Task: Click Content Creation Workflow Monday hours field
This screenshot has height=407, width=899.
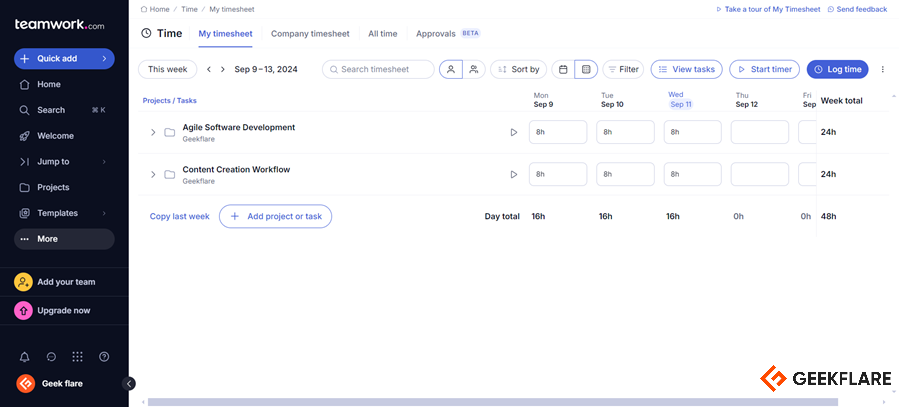Action: (x=558, y=174)
